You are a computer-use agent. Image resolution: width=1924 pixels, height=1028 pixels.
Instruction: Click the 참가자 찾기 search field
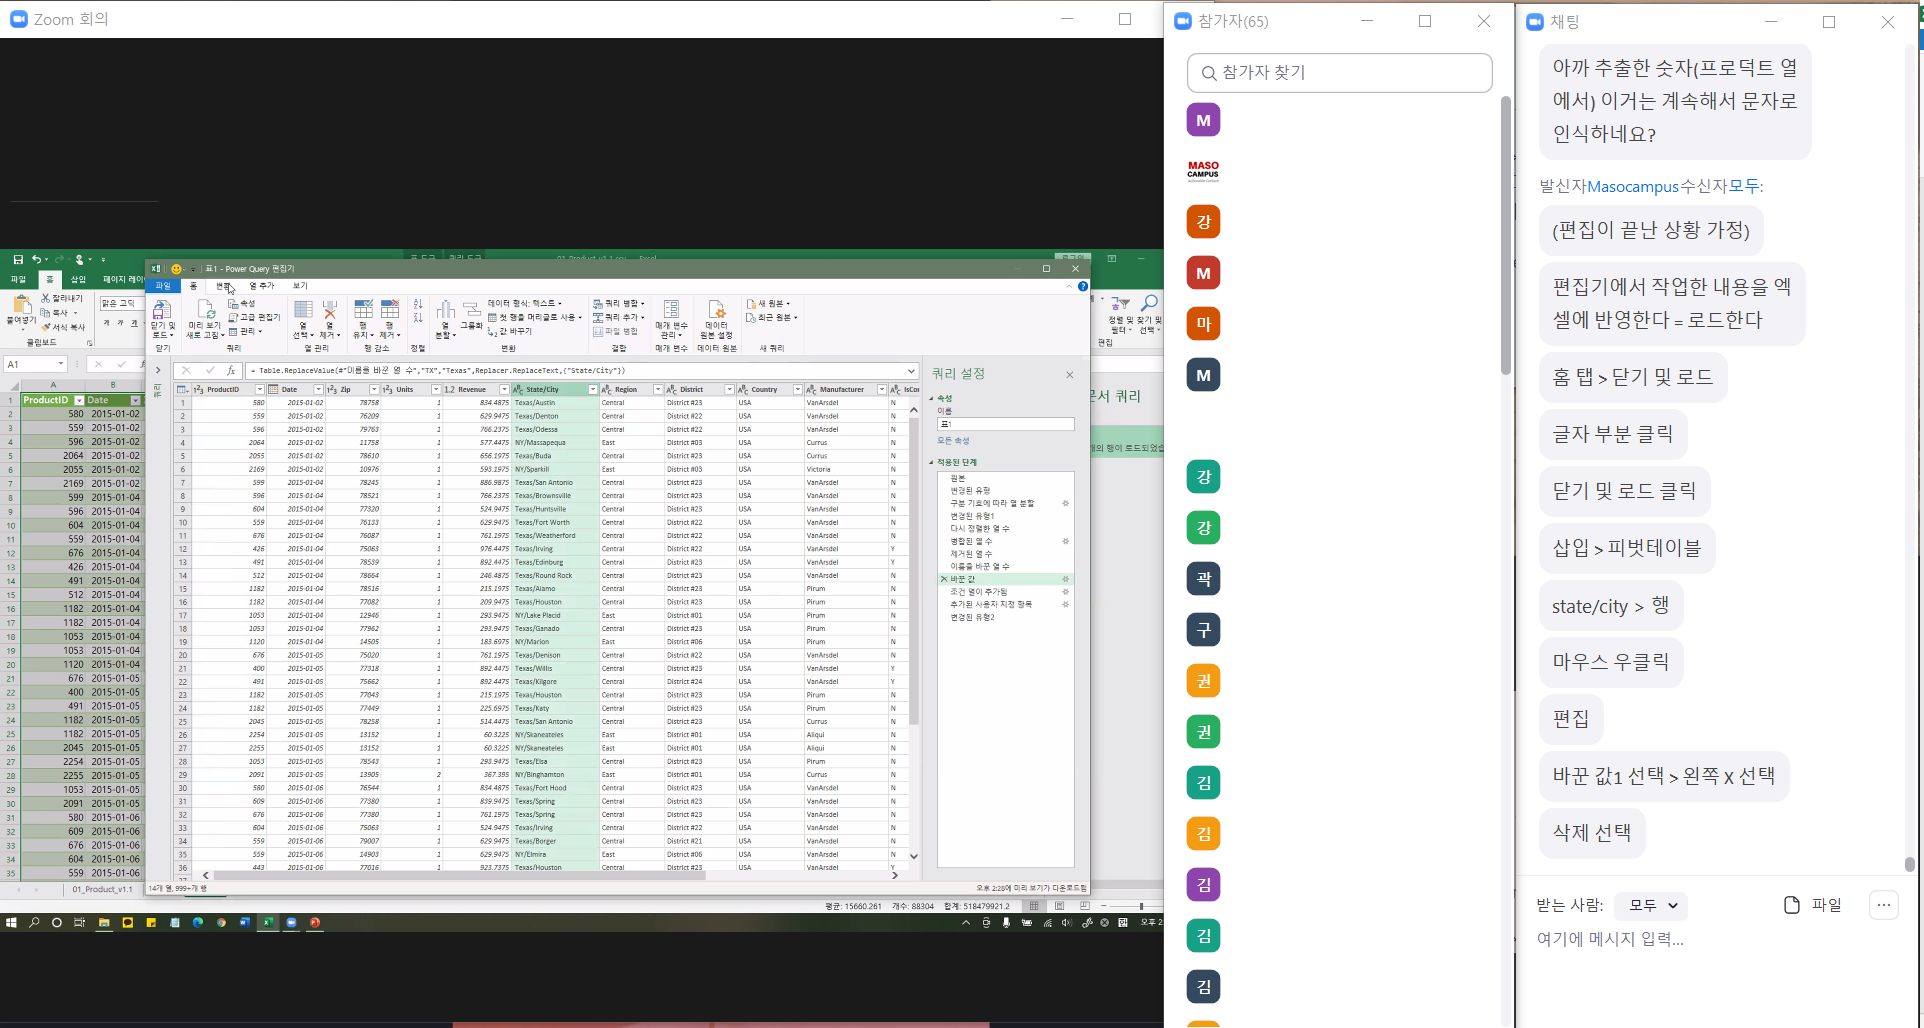click(x=1340, y=73)
